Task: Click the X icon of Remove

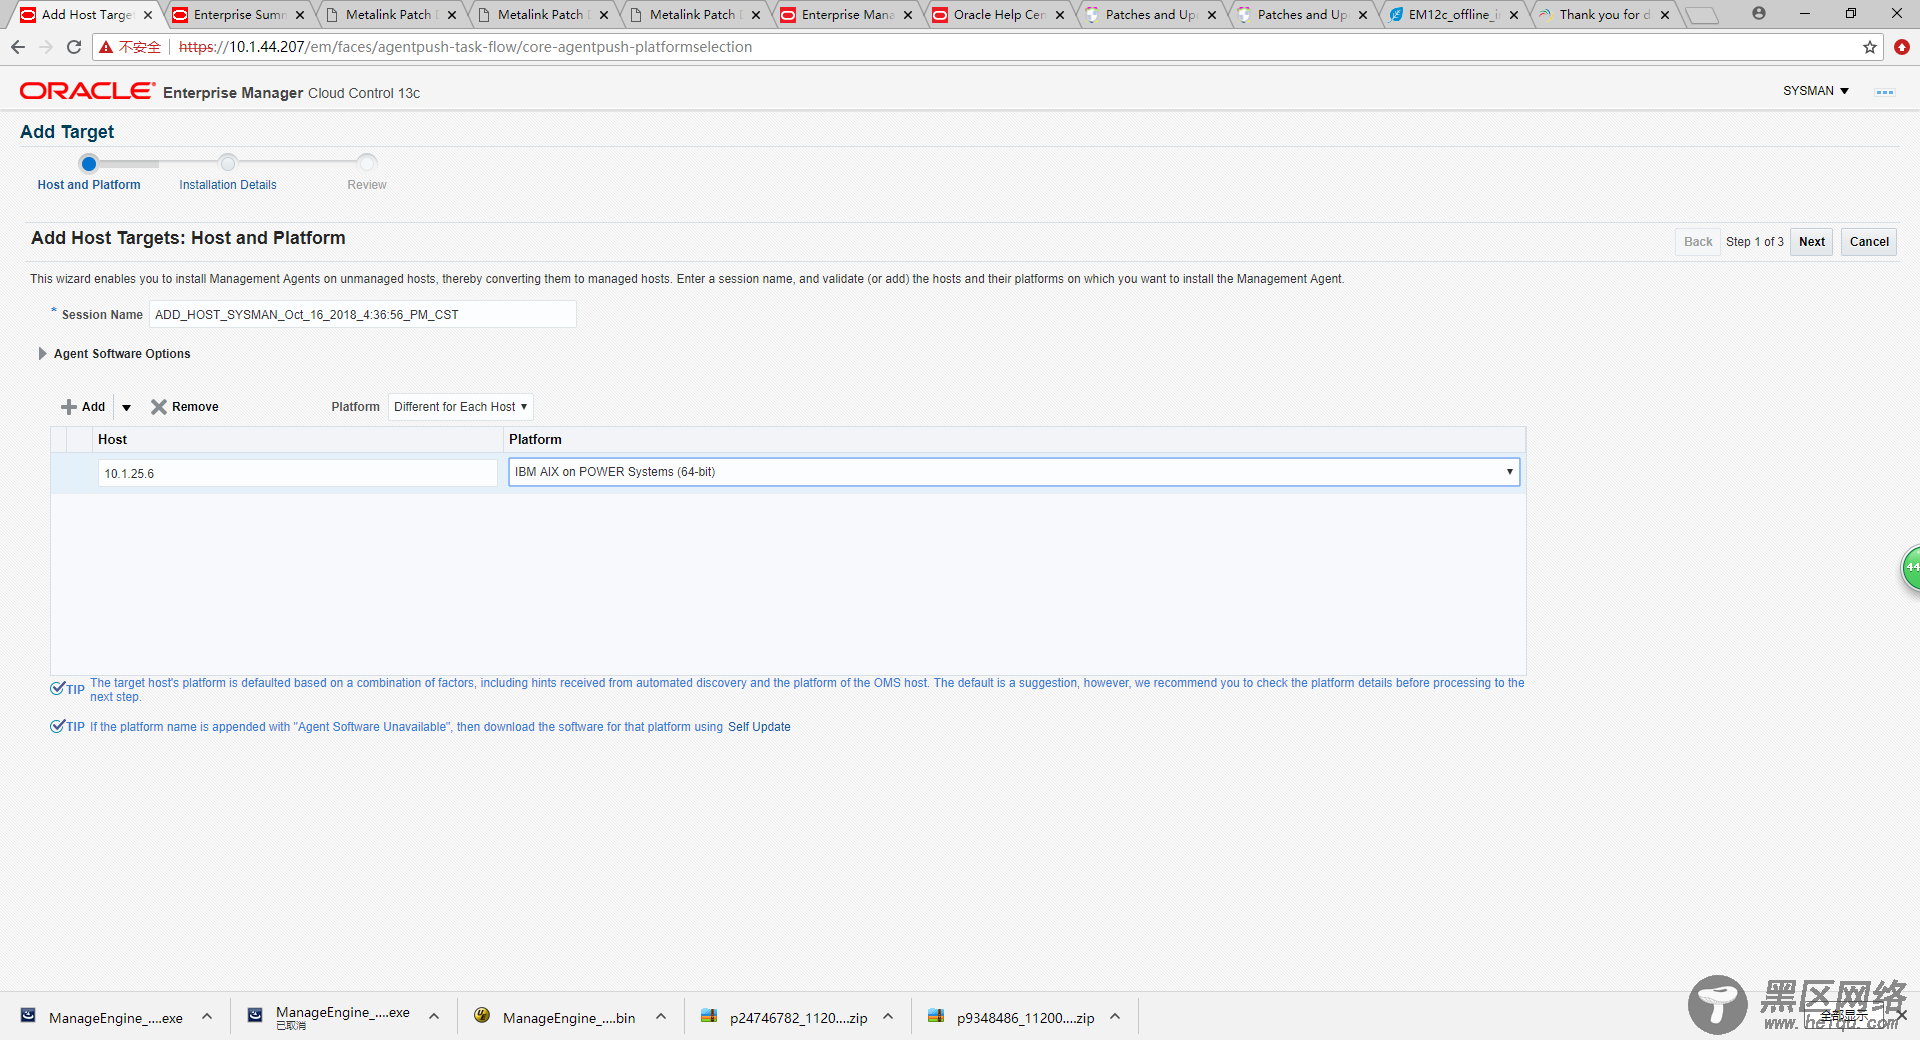Action: click(x=159, y=407)
